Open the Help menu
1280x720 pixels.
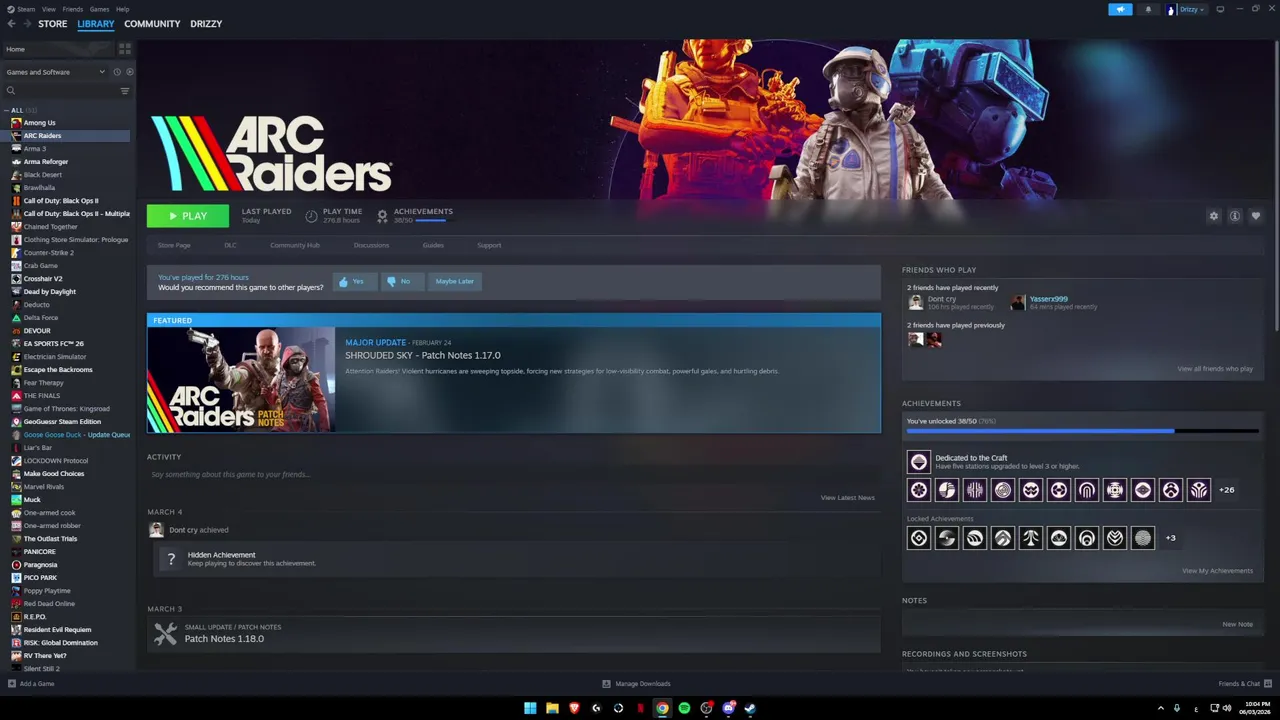pos(122,9)
